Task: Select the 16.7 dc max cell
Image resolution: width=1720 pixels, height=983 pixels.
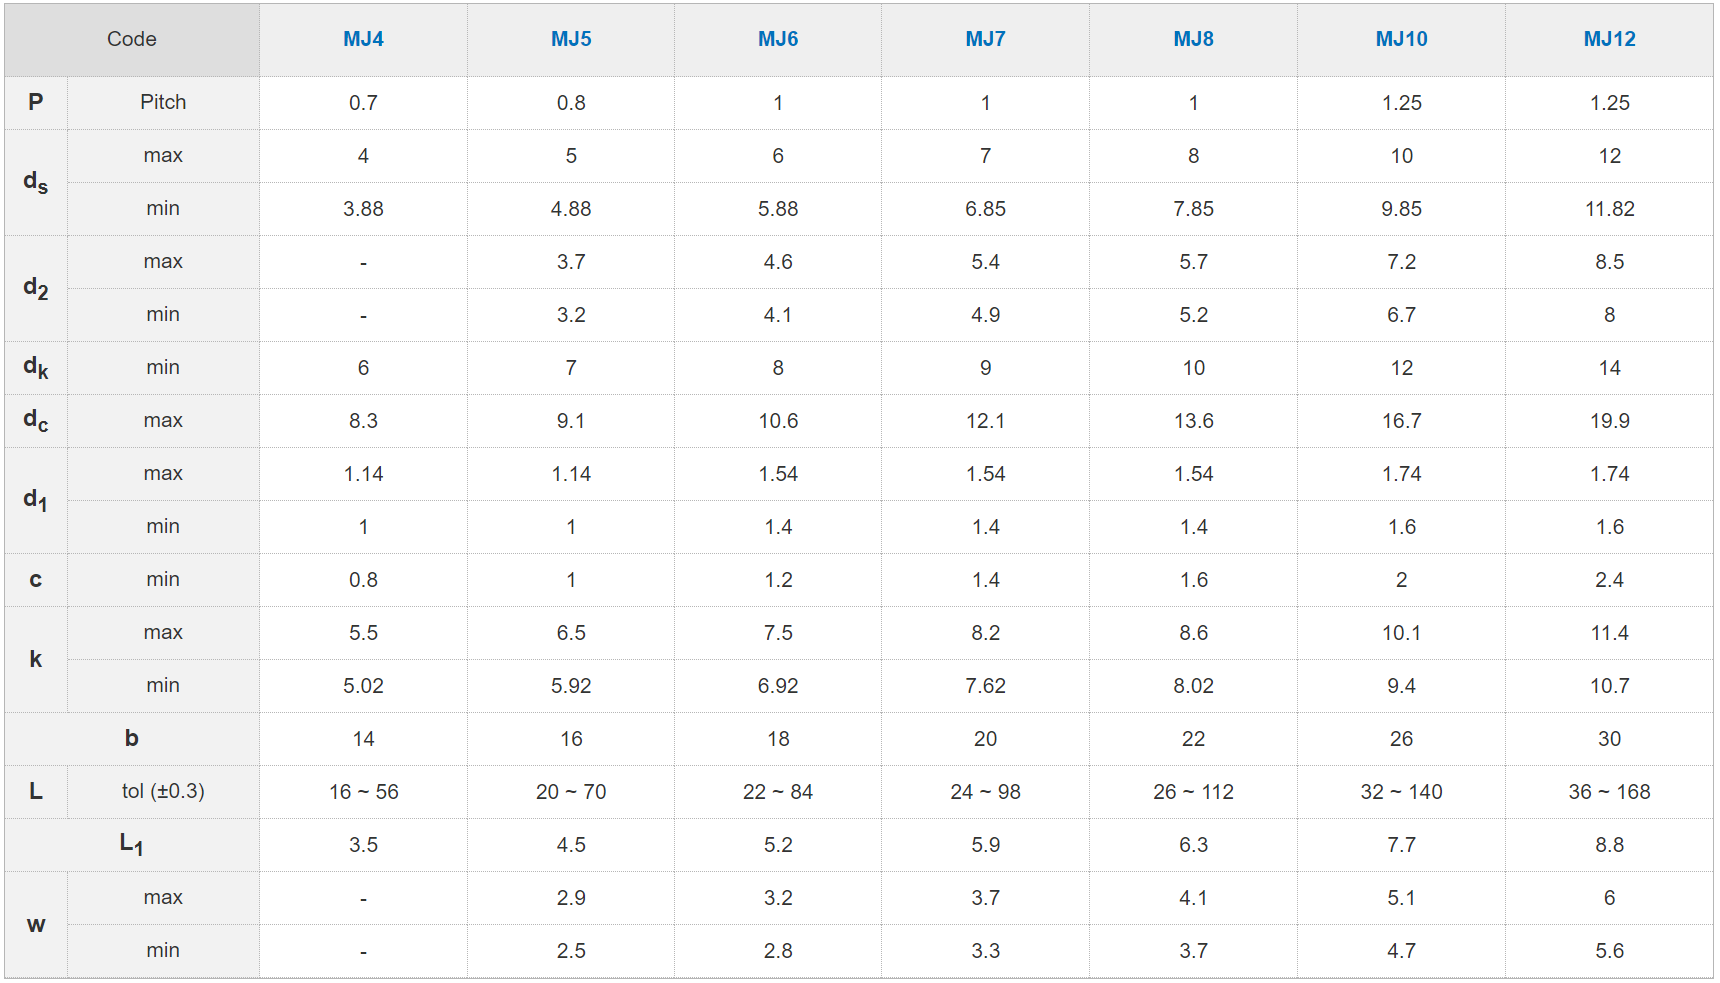Action: (x=1401, y=421)
